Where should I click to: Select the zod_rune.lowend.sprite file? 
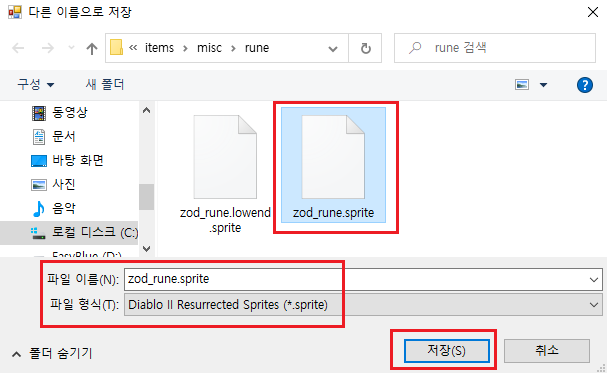(x=225, y=174)
